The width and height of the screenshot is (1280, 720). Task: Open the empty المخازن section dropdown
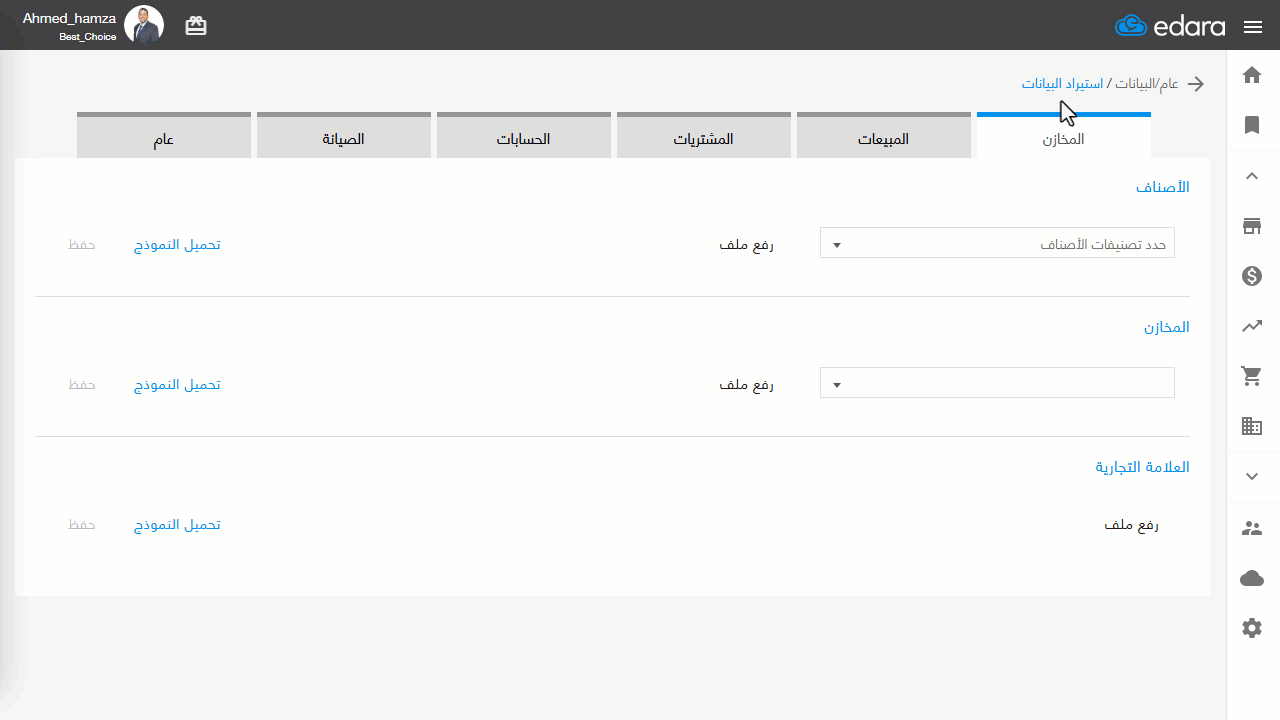point(997,383)
